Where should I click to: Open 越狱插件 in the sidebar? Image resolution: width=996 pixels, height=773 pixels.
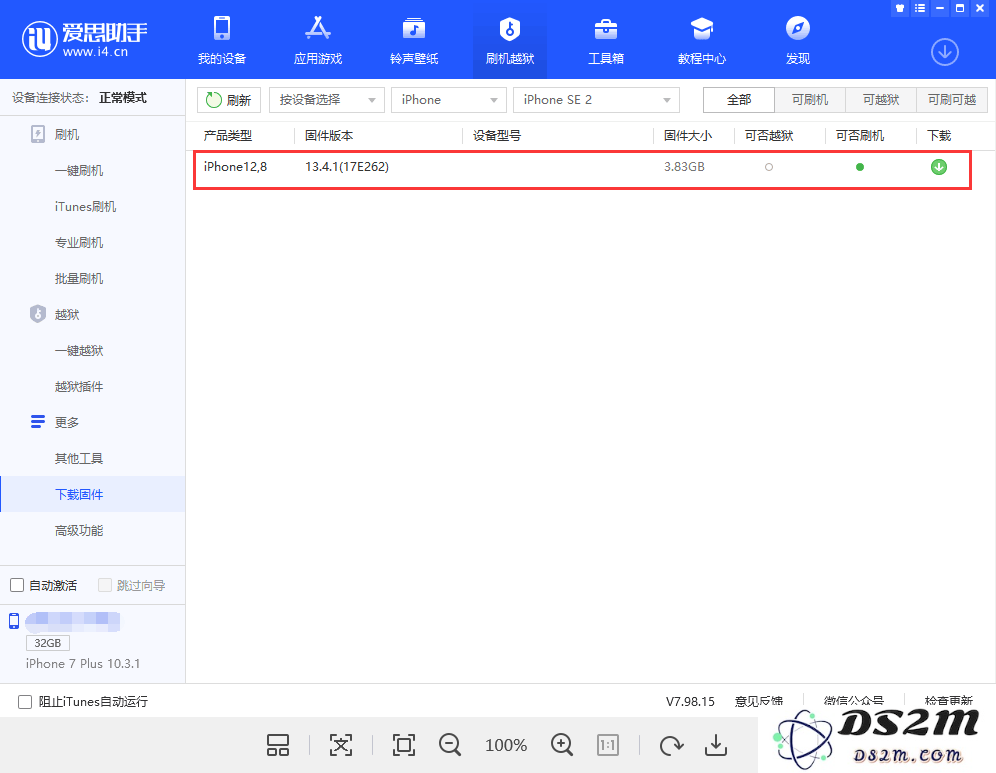pos(79,386)
